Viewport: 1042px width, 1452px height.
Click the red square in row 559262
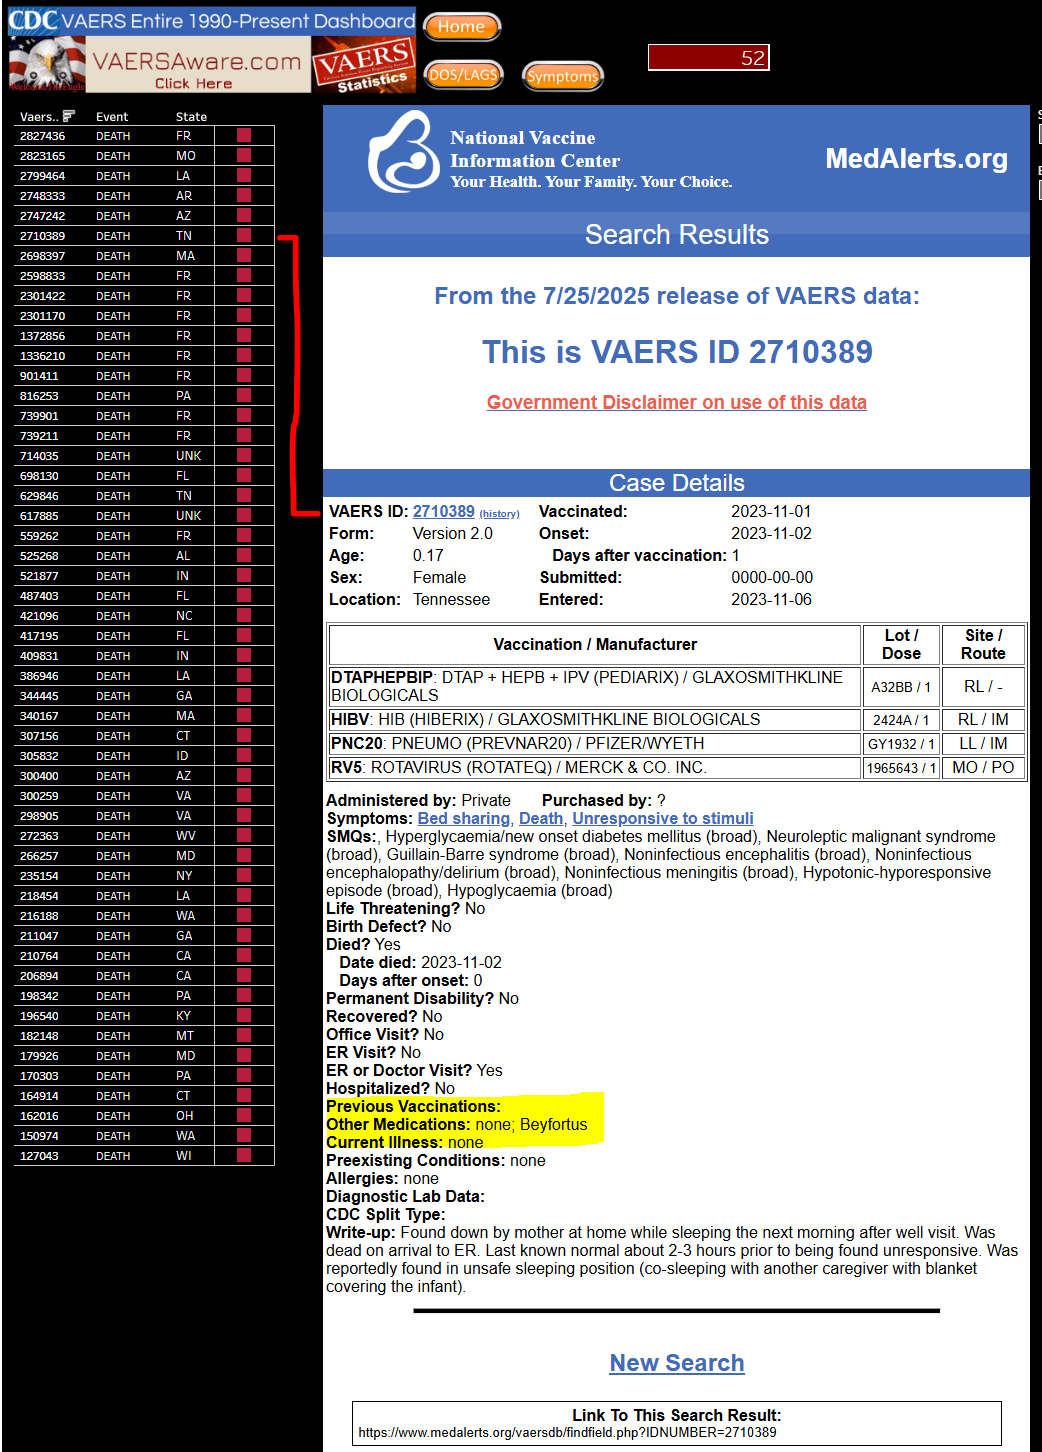click(244, 535)
